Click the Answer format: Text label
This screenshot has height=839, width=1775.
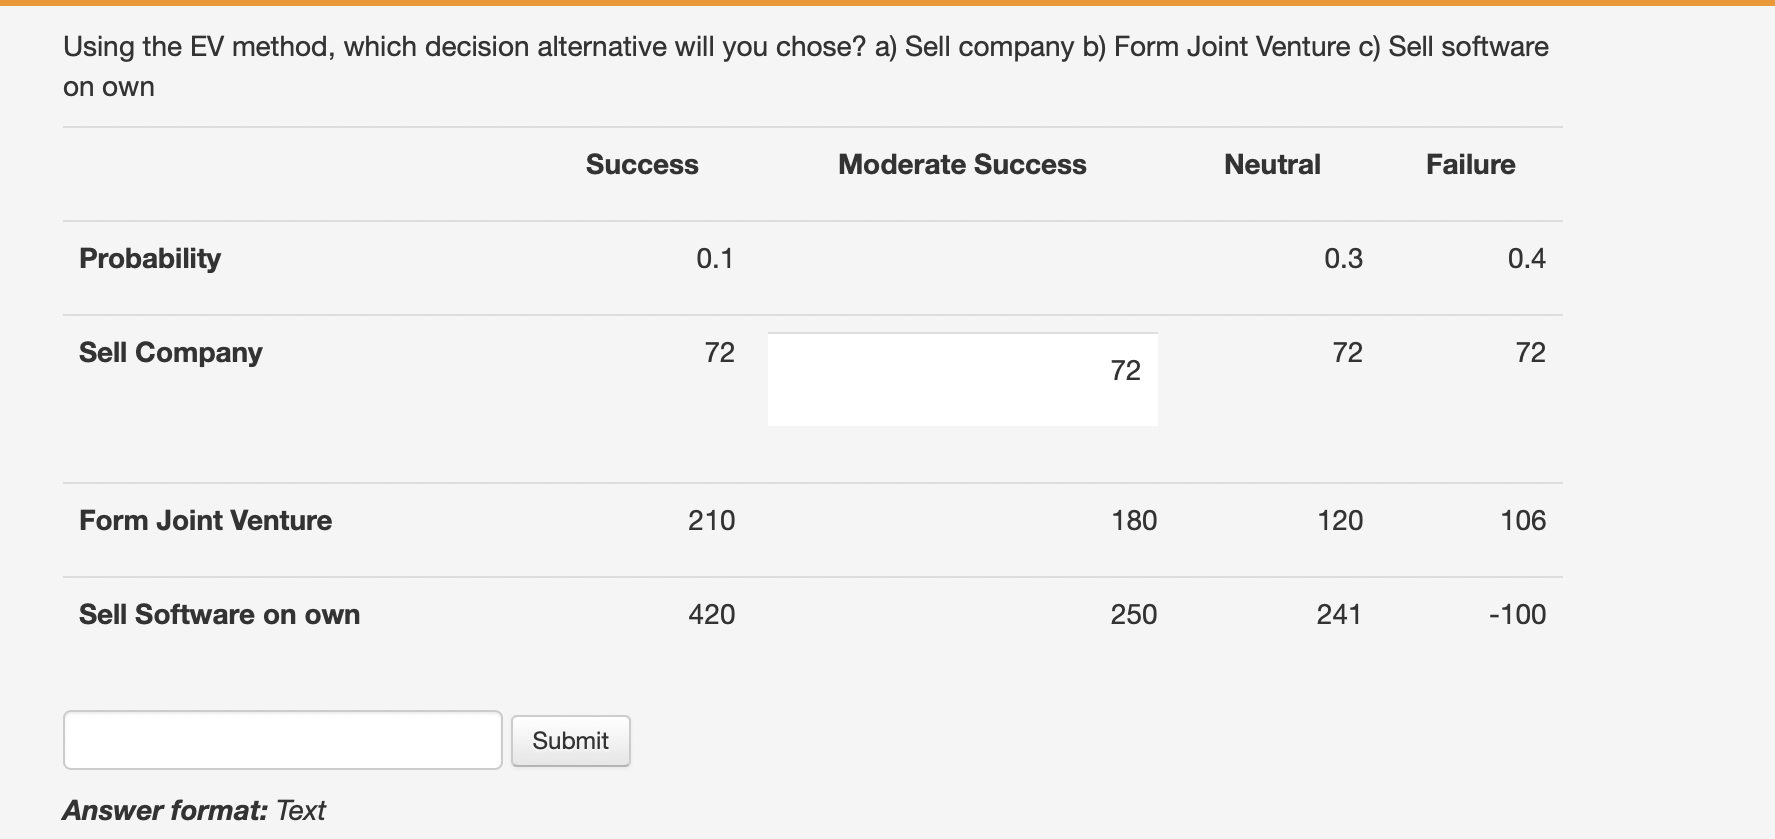193,810
